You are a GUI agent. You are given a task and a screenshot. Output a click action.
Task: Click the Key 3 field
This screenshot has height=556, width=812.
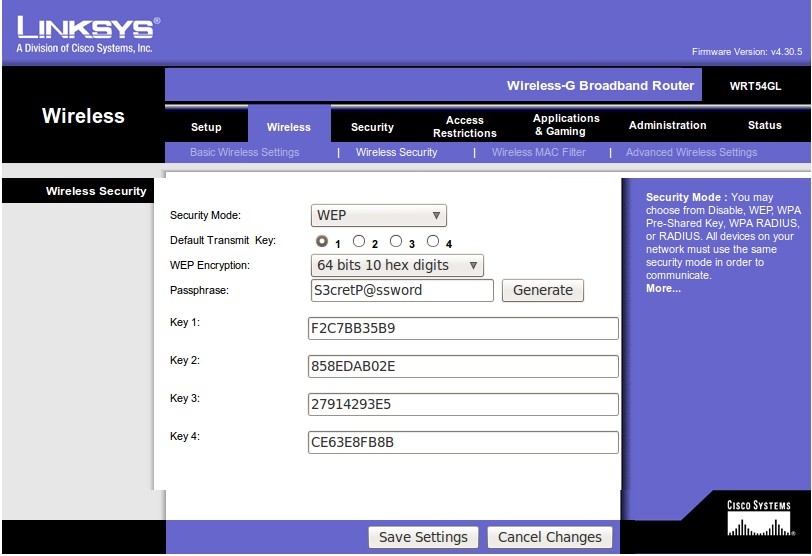[463, 404]
